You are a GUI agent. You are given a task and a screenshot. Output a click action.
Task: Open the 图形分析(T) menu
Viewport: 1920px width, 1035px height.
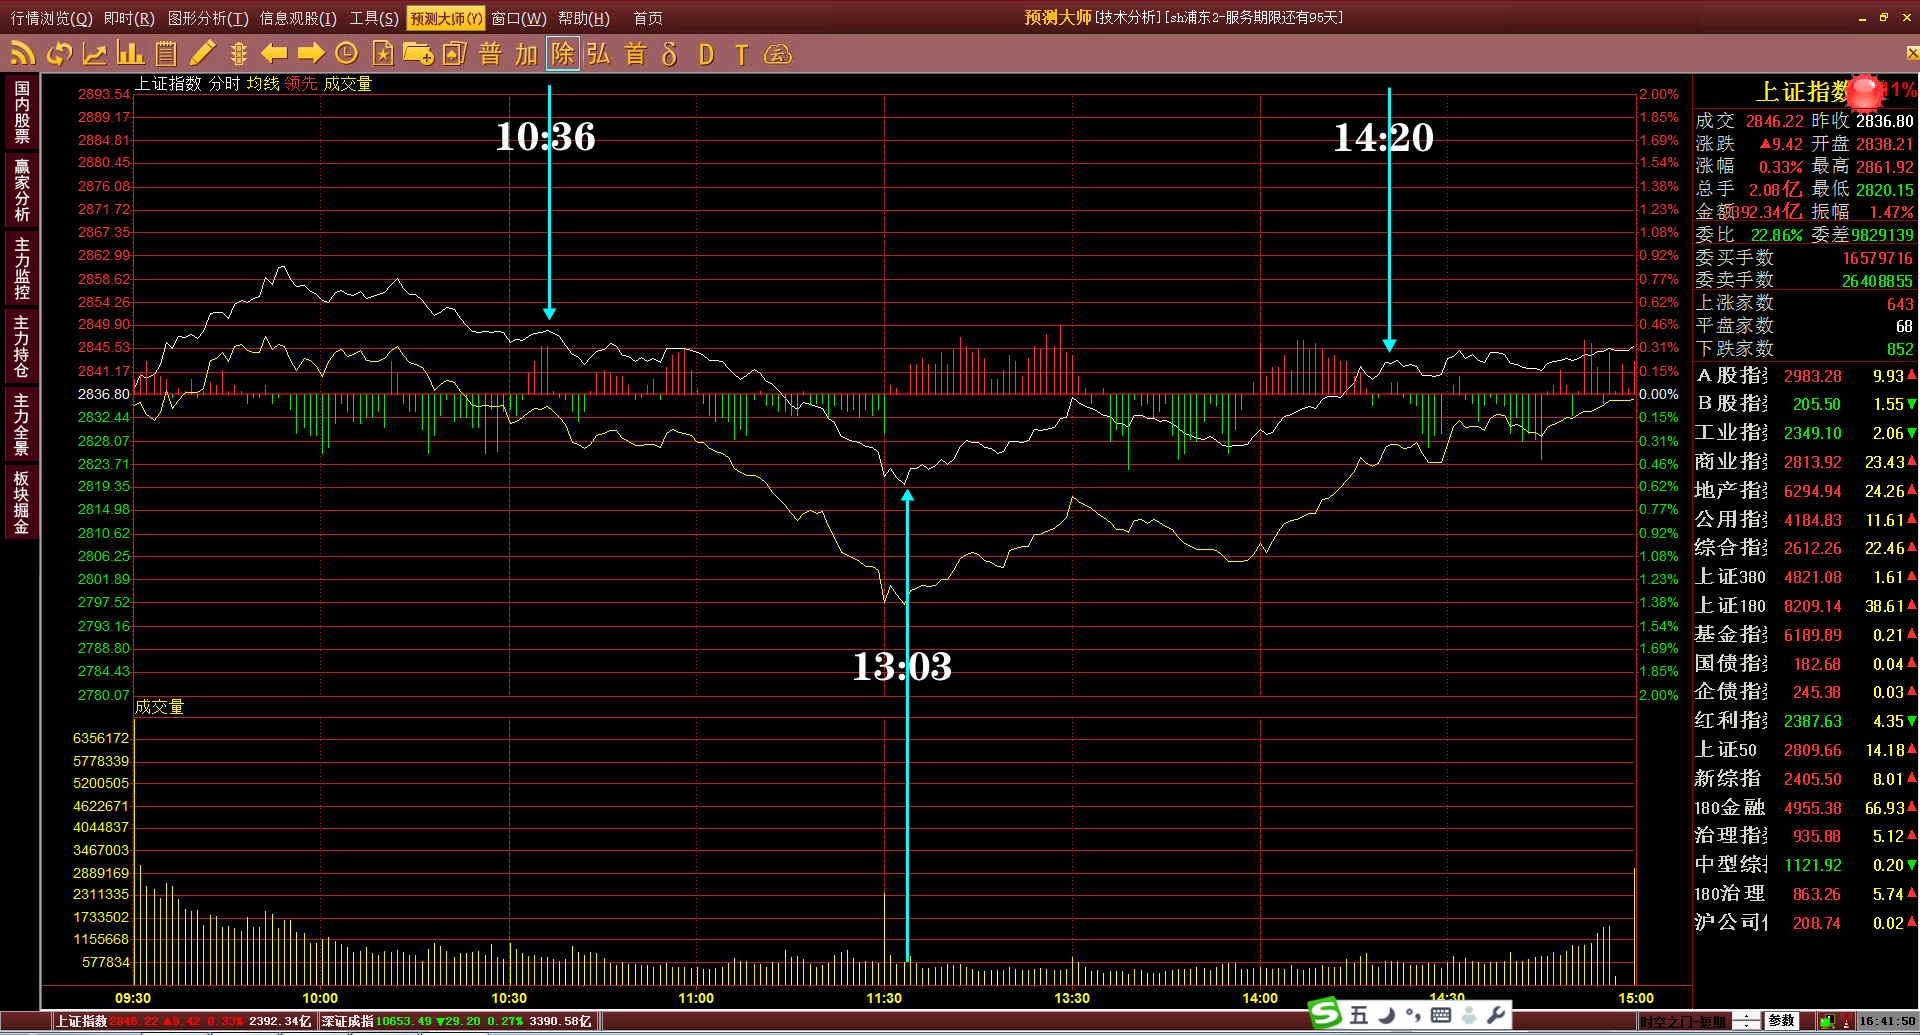[x=208, y=18]
